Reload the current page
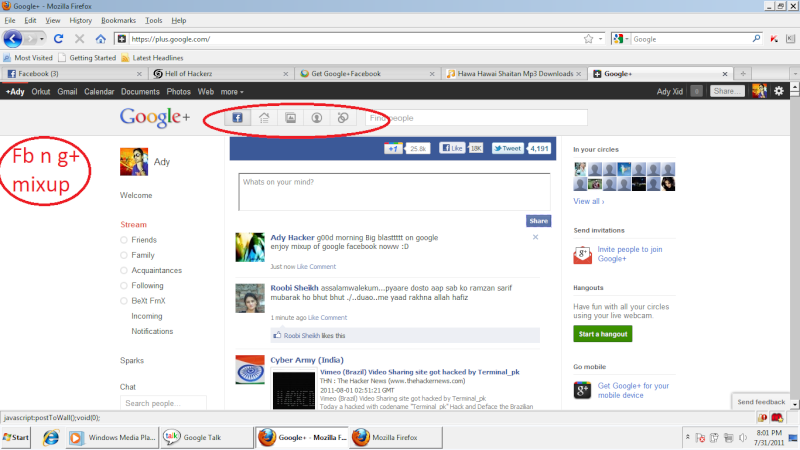The image size is (800, 450). click(59, 39)
